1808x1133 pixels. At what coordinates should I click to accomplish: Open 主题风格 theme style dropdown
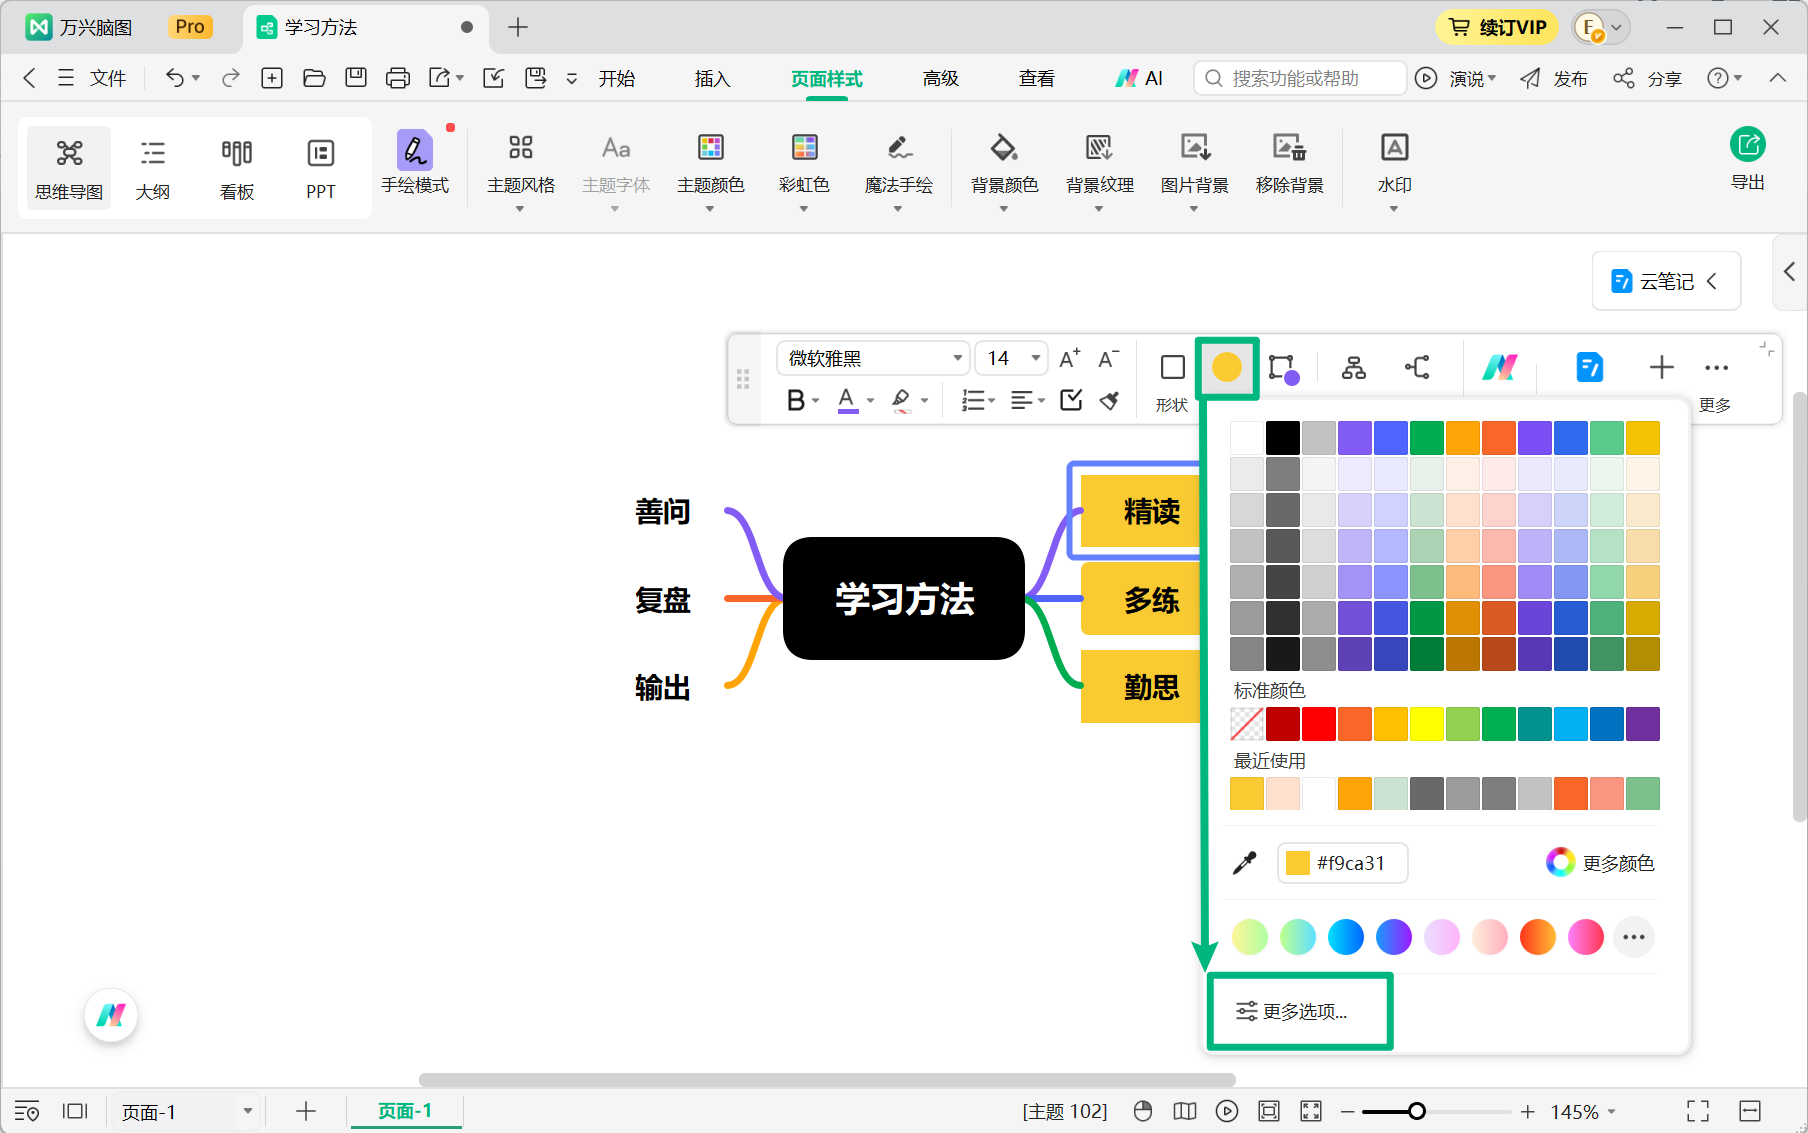coord(521,170)
